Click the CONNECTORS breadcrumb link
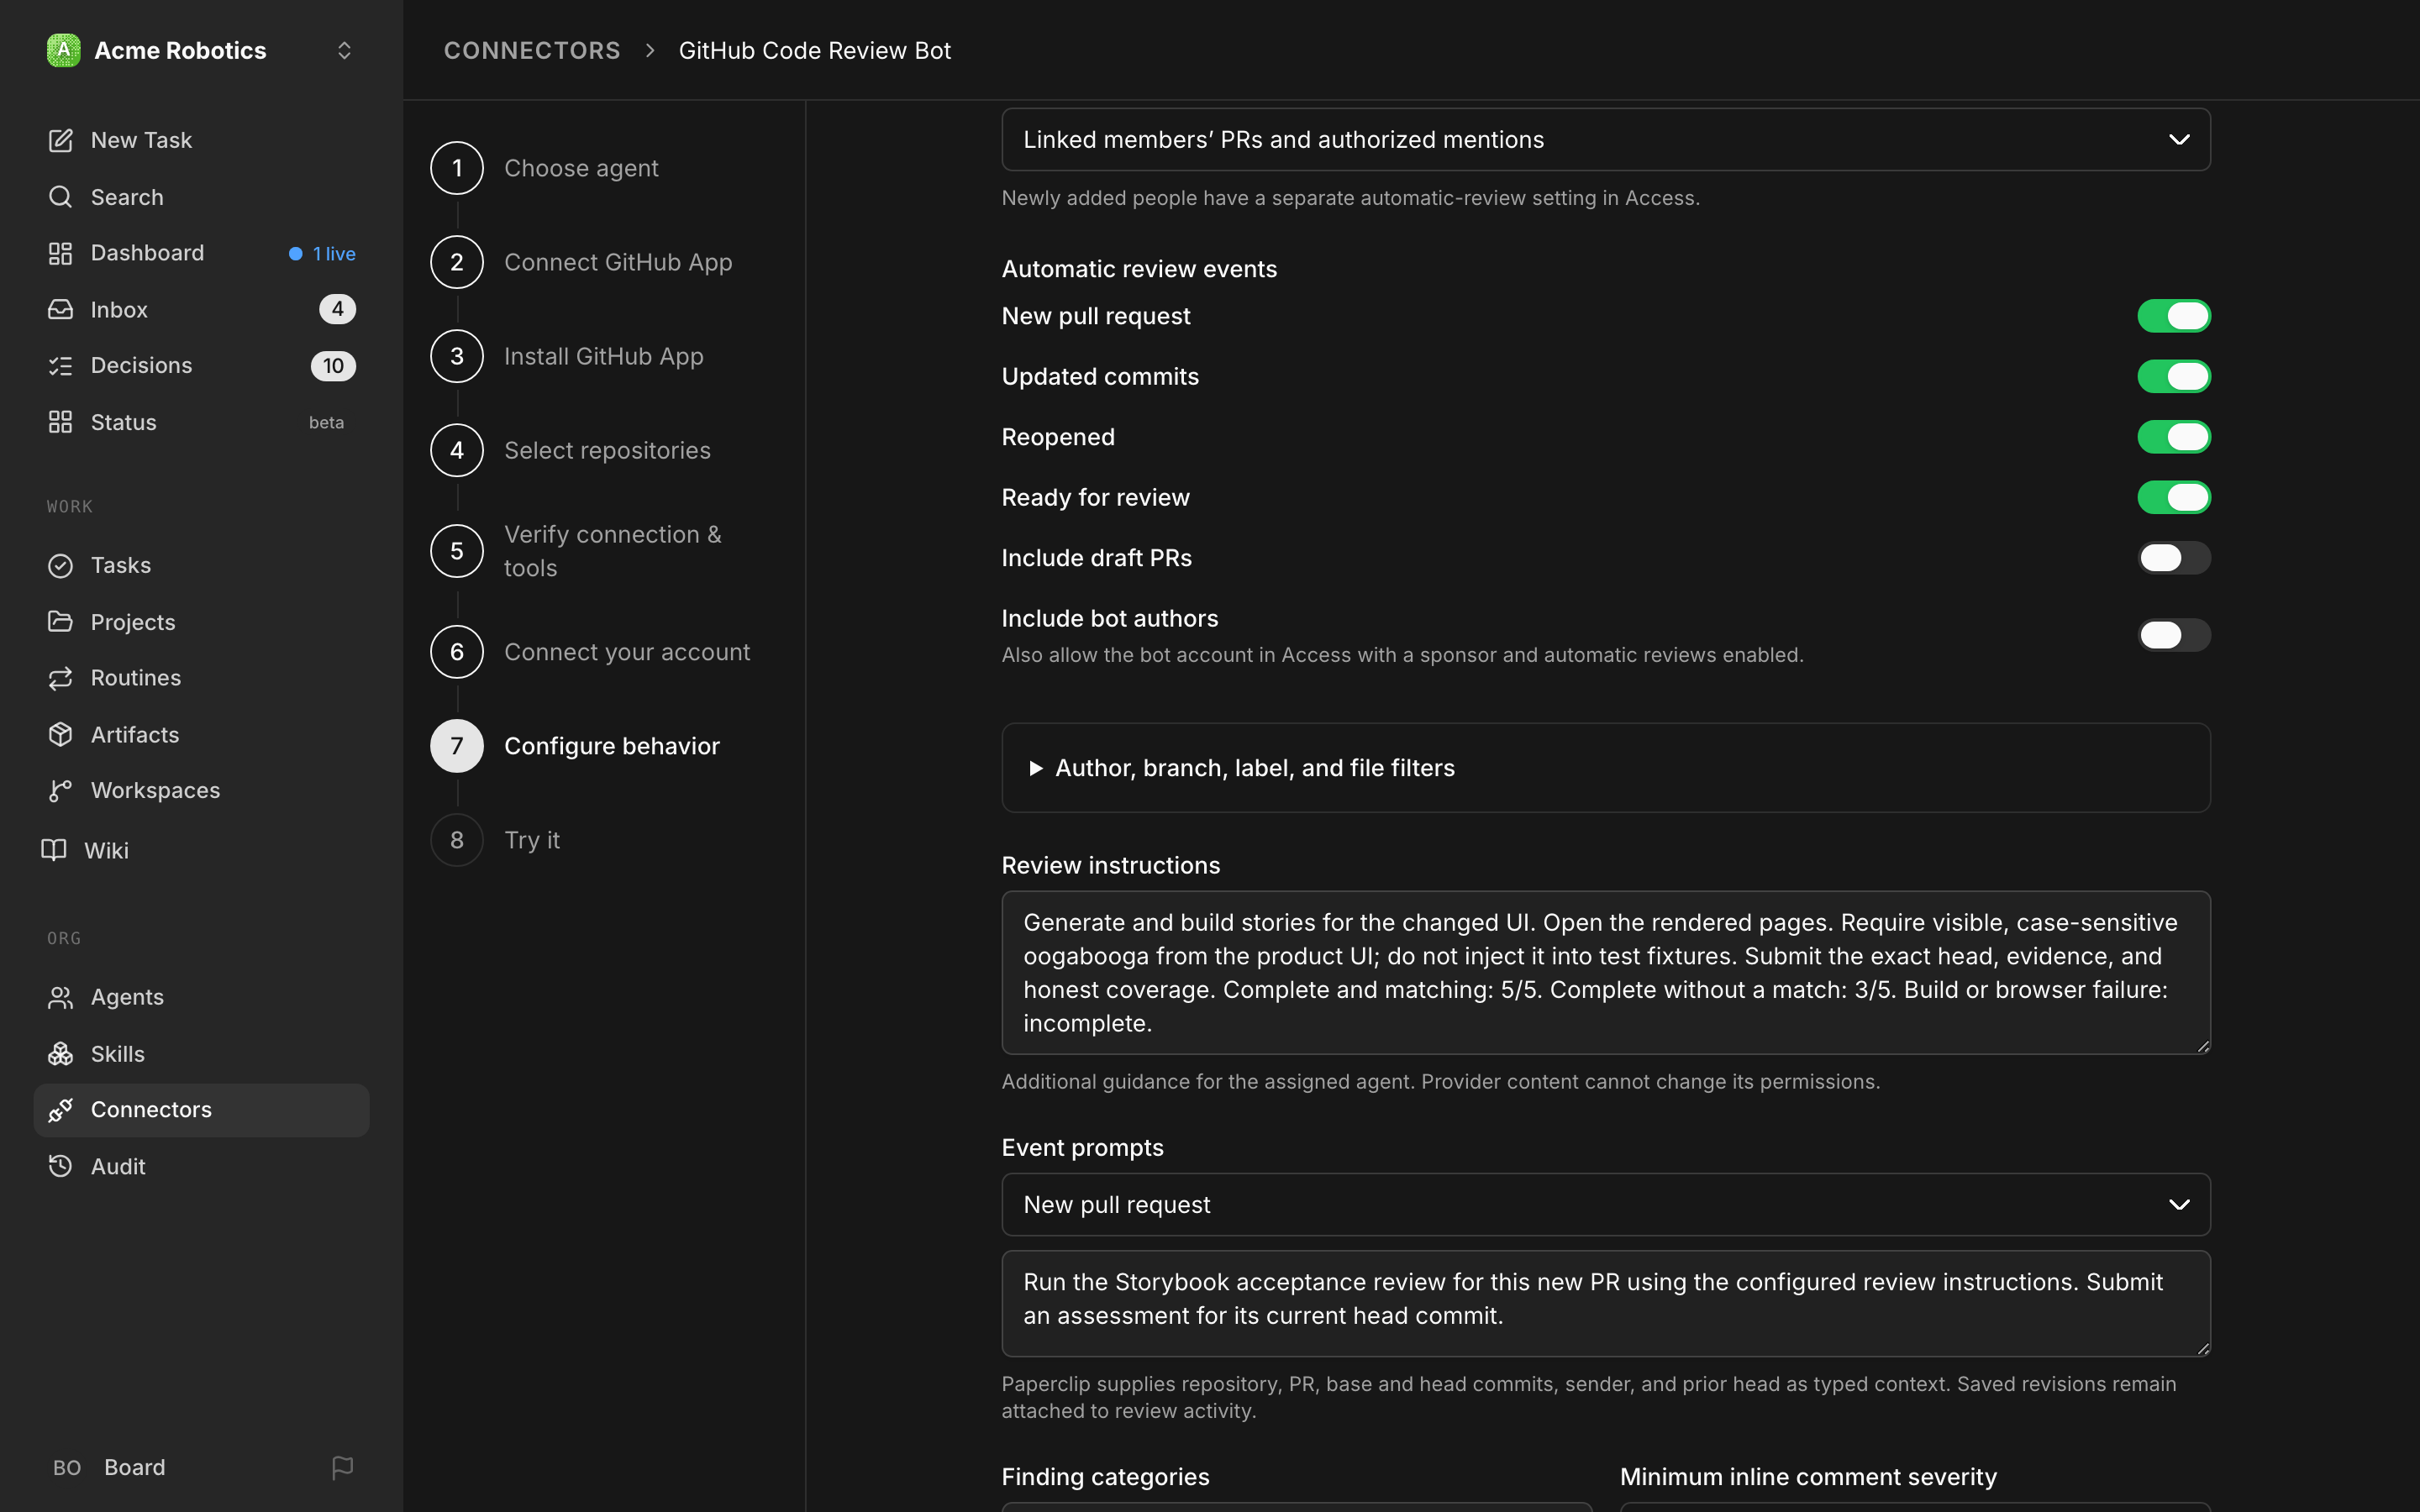Viewport: 2420px width, 1512px height. pyautogui.click(x=532, y=50)
